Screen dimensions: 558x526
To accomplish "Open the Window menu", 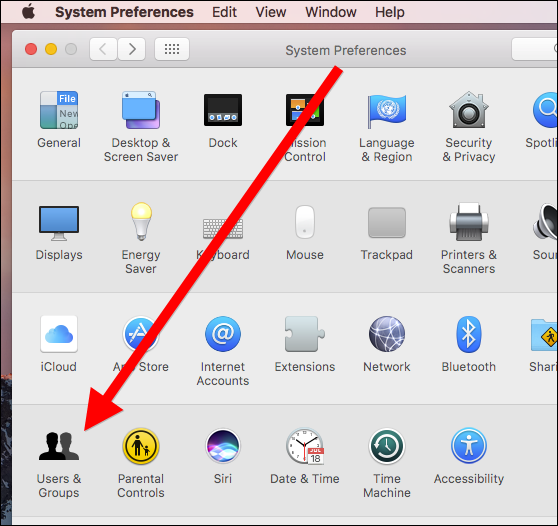I will (331, 12).
